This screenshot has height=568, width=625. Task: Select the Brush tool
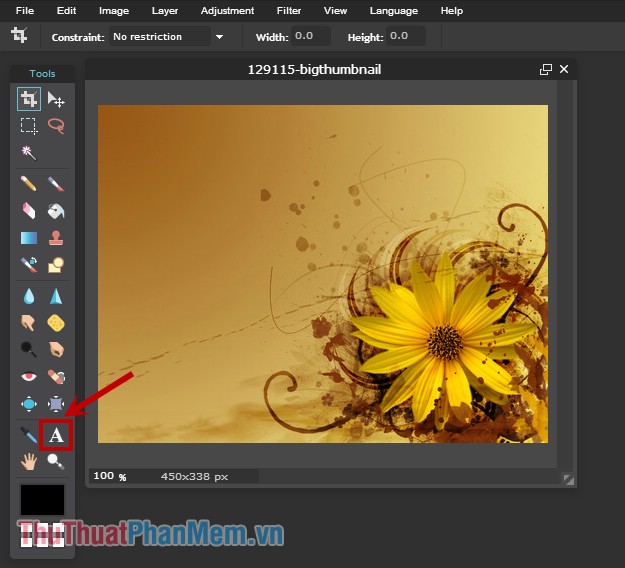tap(56, 184)
